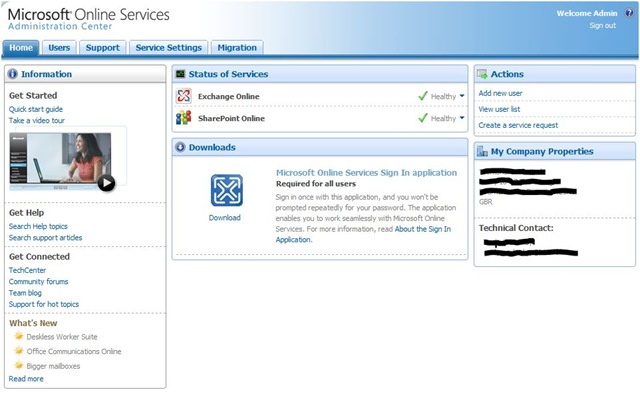This screenshot has width=640, height=398.
Task: Go to the Service Settings tab
Action: click(169, 48)
